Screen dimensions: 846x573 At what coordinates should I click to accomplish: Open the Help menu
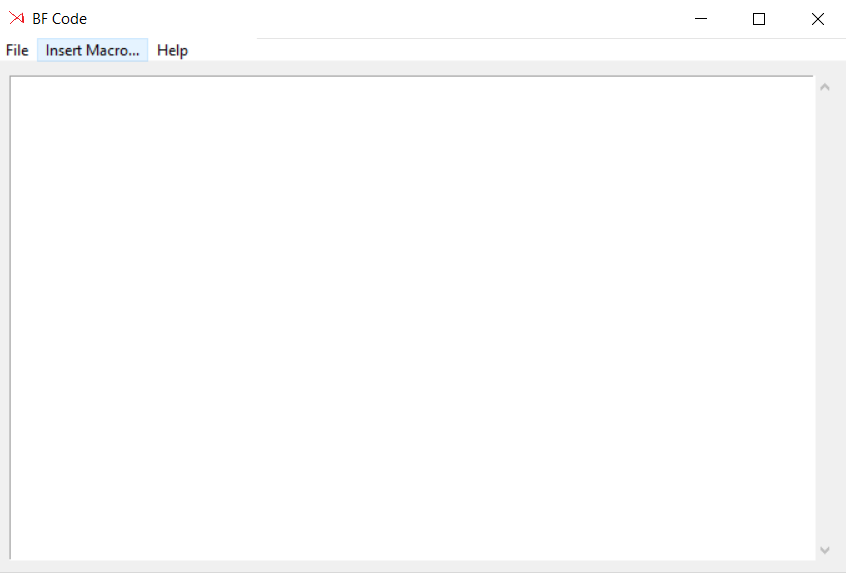pyautogui.click(x=172, y=50)
